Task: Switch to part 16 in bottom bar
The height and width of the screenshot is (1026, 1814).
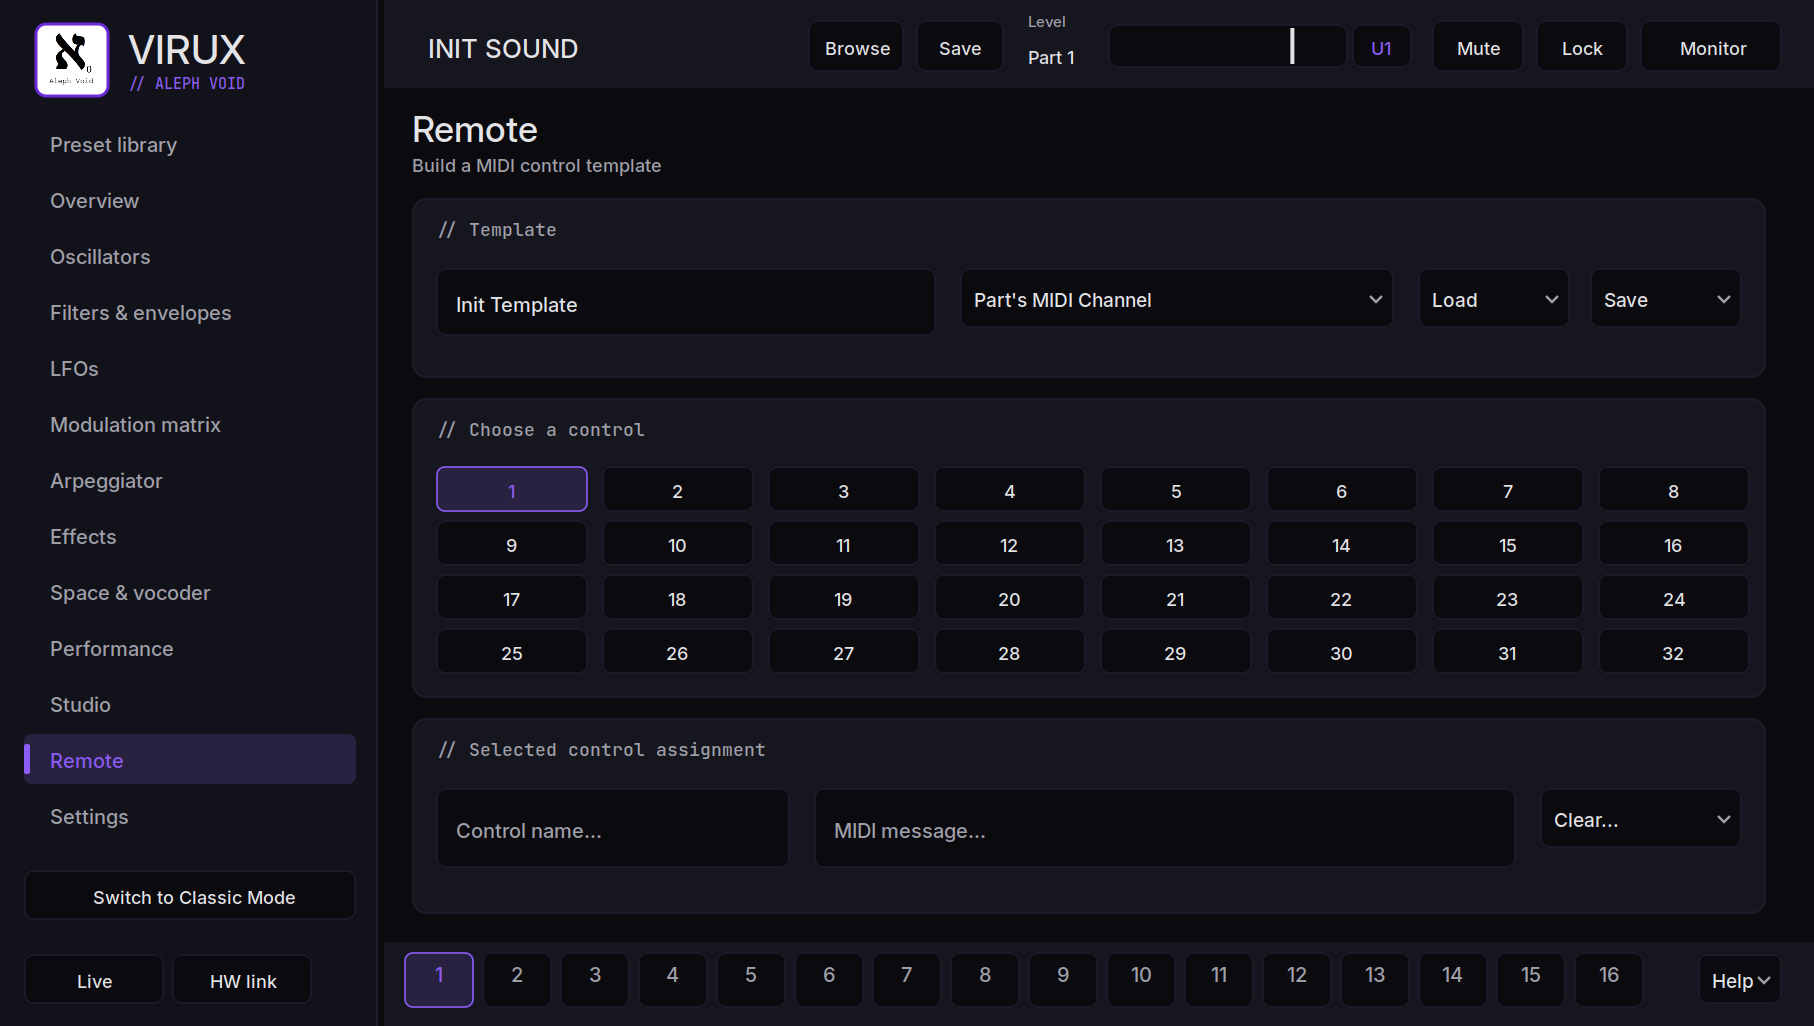Action: click(x=1609, y=979)
